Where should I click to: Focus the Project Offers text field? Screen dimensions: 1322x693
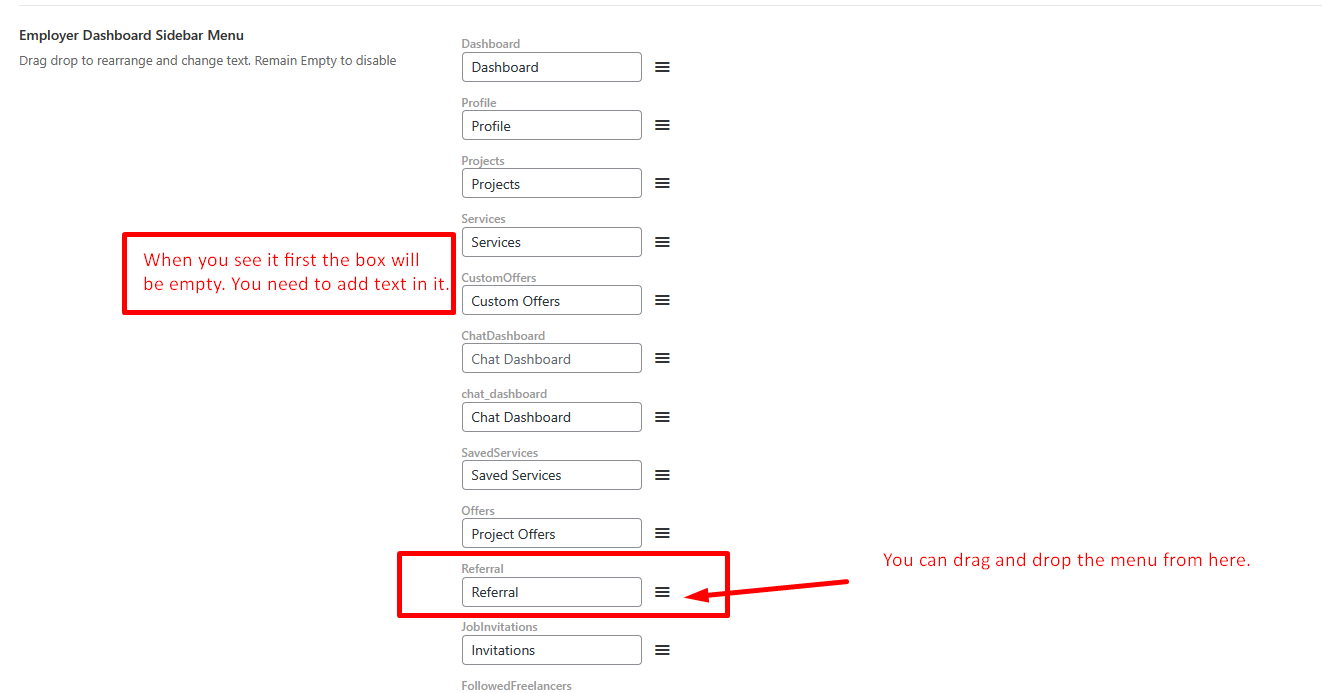click(552, 533)
